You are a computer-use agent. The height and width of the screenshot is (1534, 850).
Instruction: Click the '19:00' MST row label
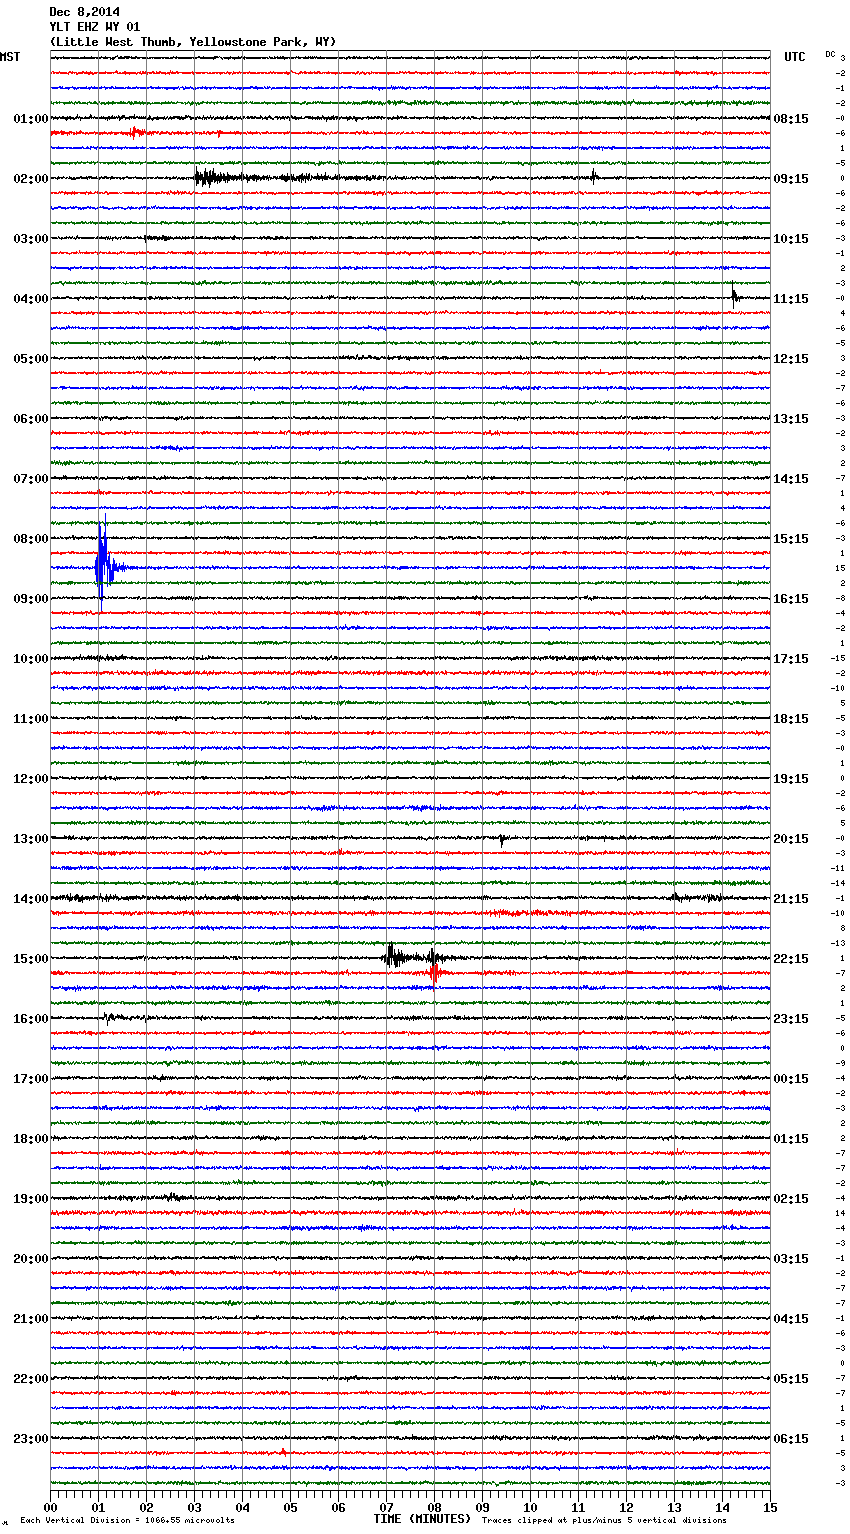30,1199
